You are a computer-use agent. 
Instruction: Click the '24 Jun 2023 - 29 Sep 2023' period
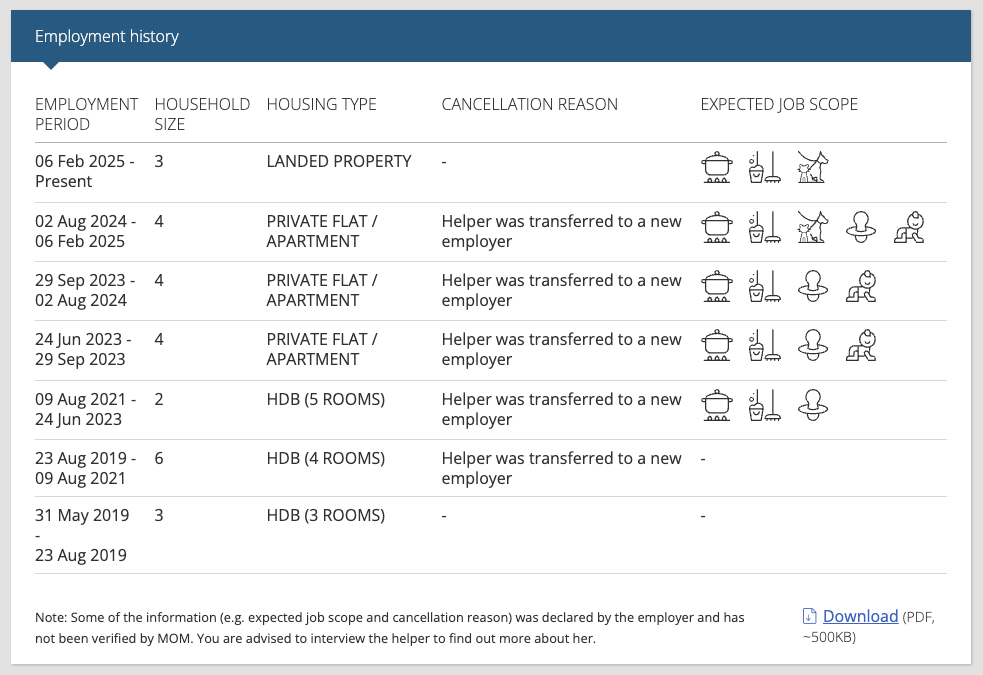click(x=83, y=349)
